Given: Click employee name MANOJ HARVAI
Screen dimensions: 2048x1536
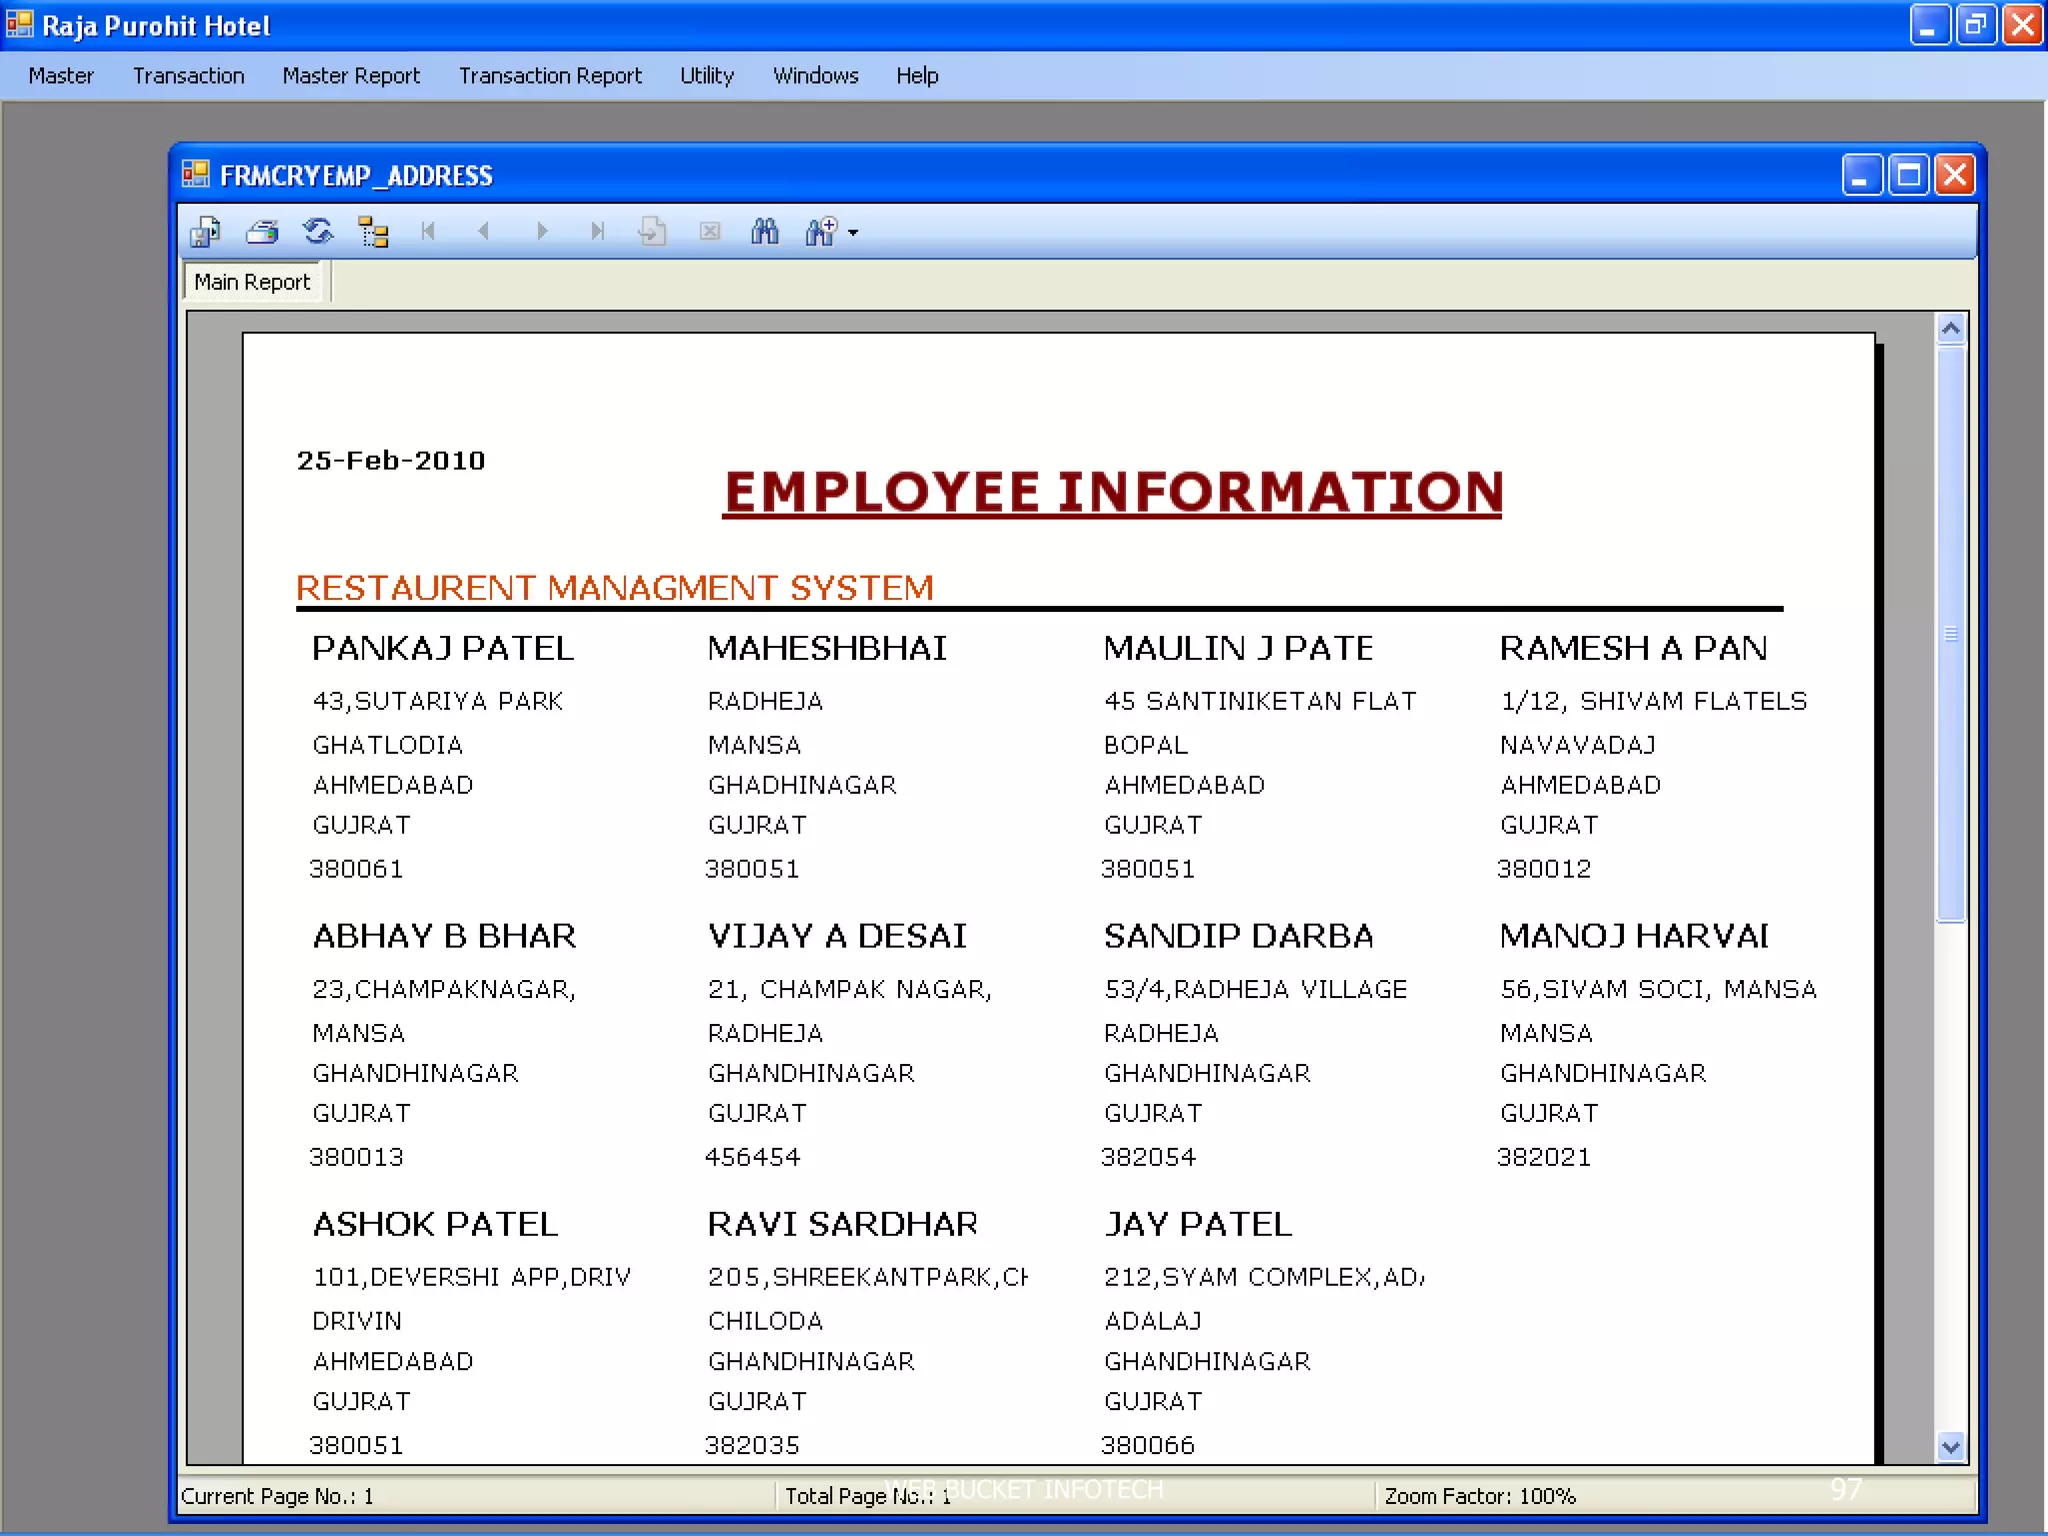Looking at the screenshot, I should [x=1634, y=936].
